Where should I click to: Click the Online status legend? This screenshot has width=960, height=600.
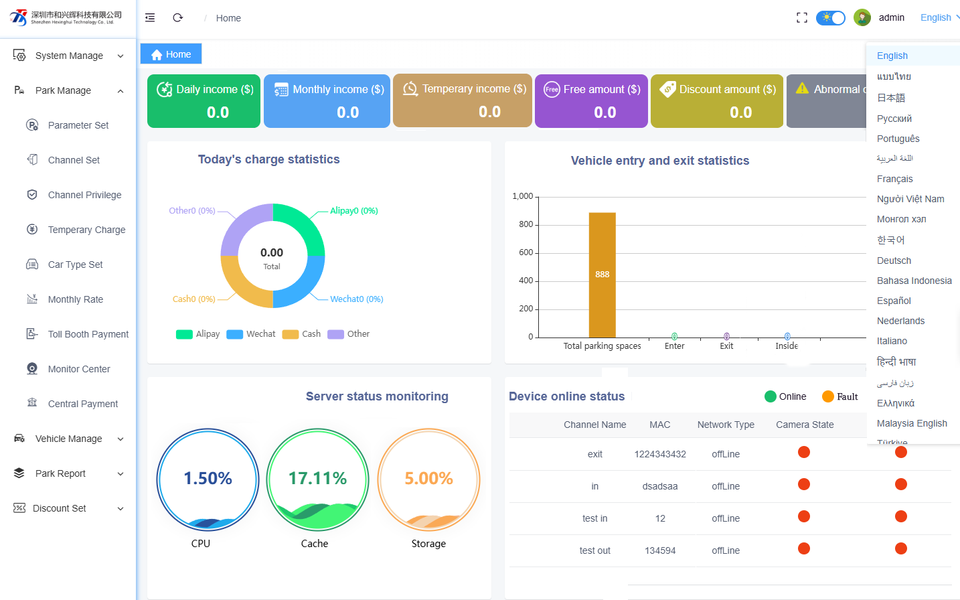[786, 397]
